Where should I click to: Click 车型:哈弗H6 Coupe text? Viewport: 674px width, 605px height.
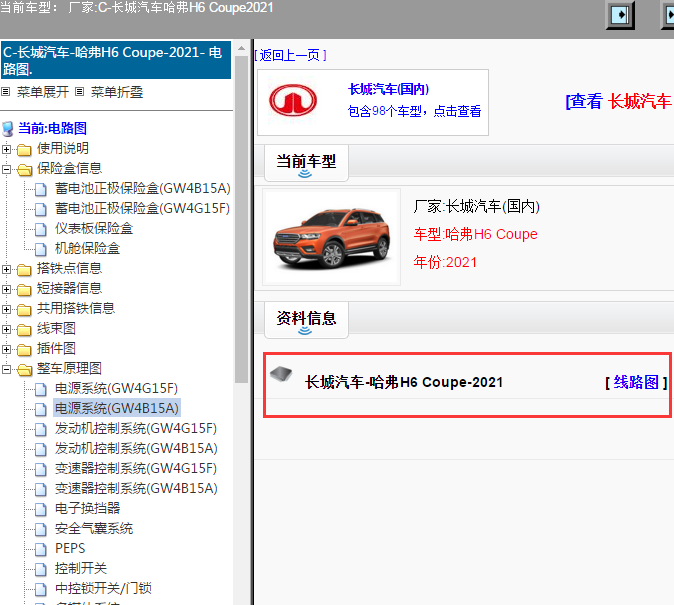[x=475, y=234]
